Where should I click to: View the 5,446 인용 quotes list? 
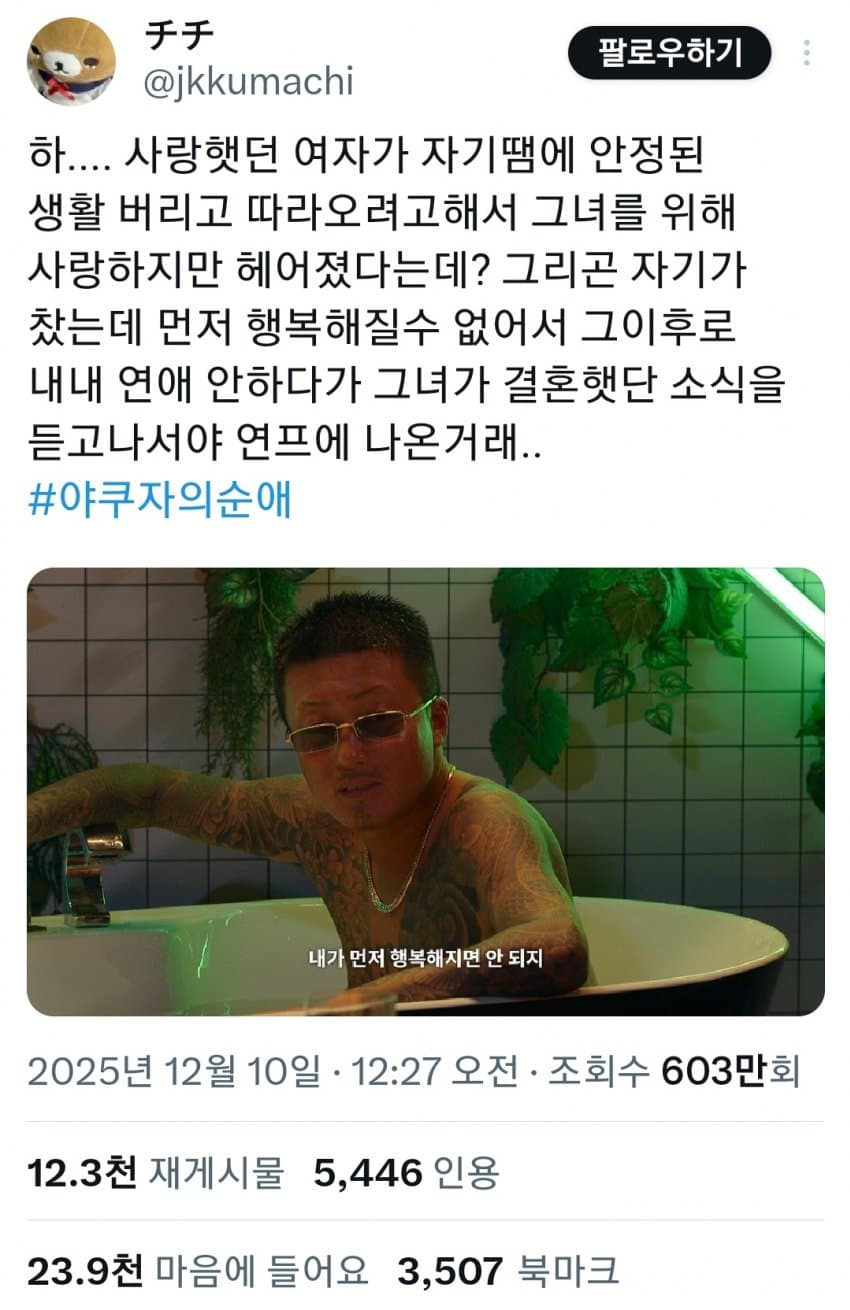(406, 1172)
